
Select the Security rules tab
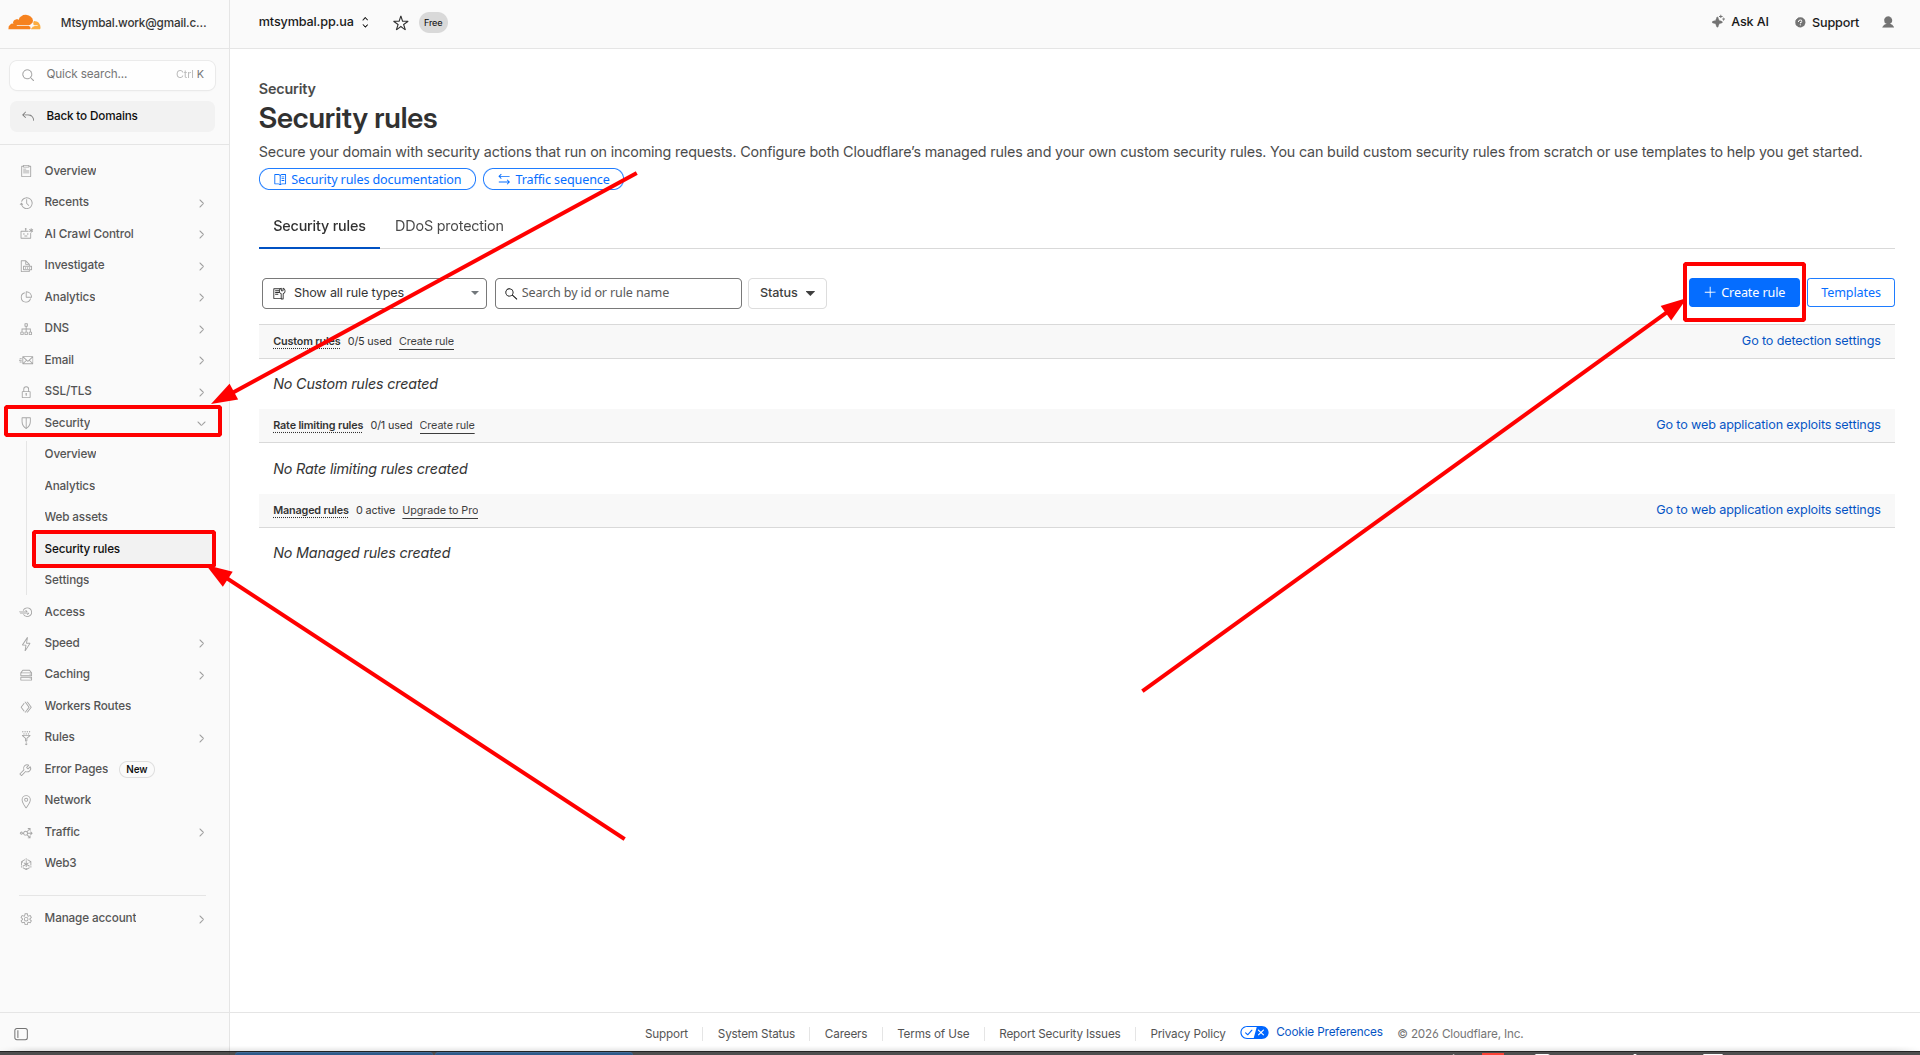tap(319, 226)
